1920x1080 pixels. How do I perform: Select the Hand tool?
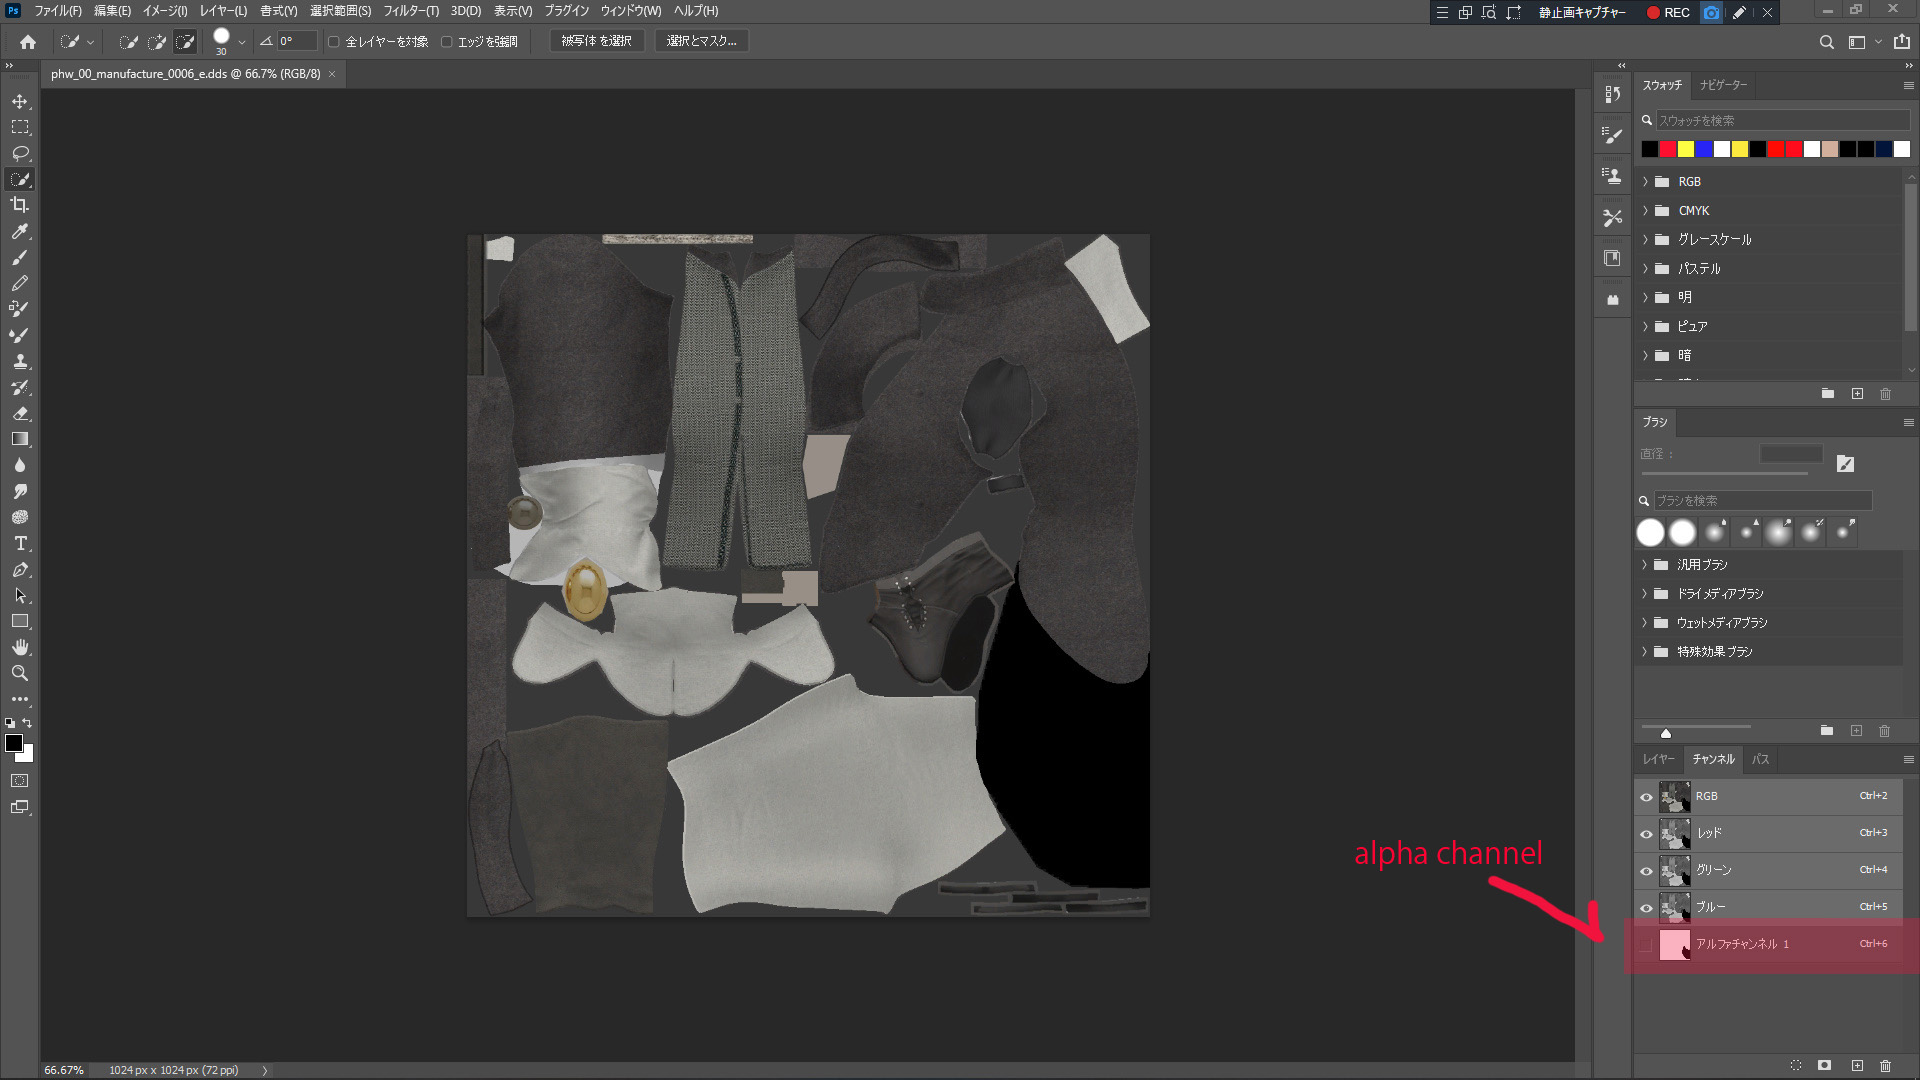[x=20, y=647]
